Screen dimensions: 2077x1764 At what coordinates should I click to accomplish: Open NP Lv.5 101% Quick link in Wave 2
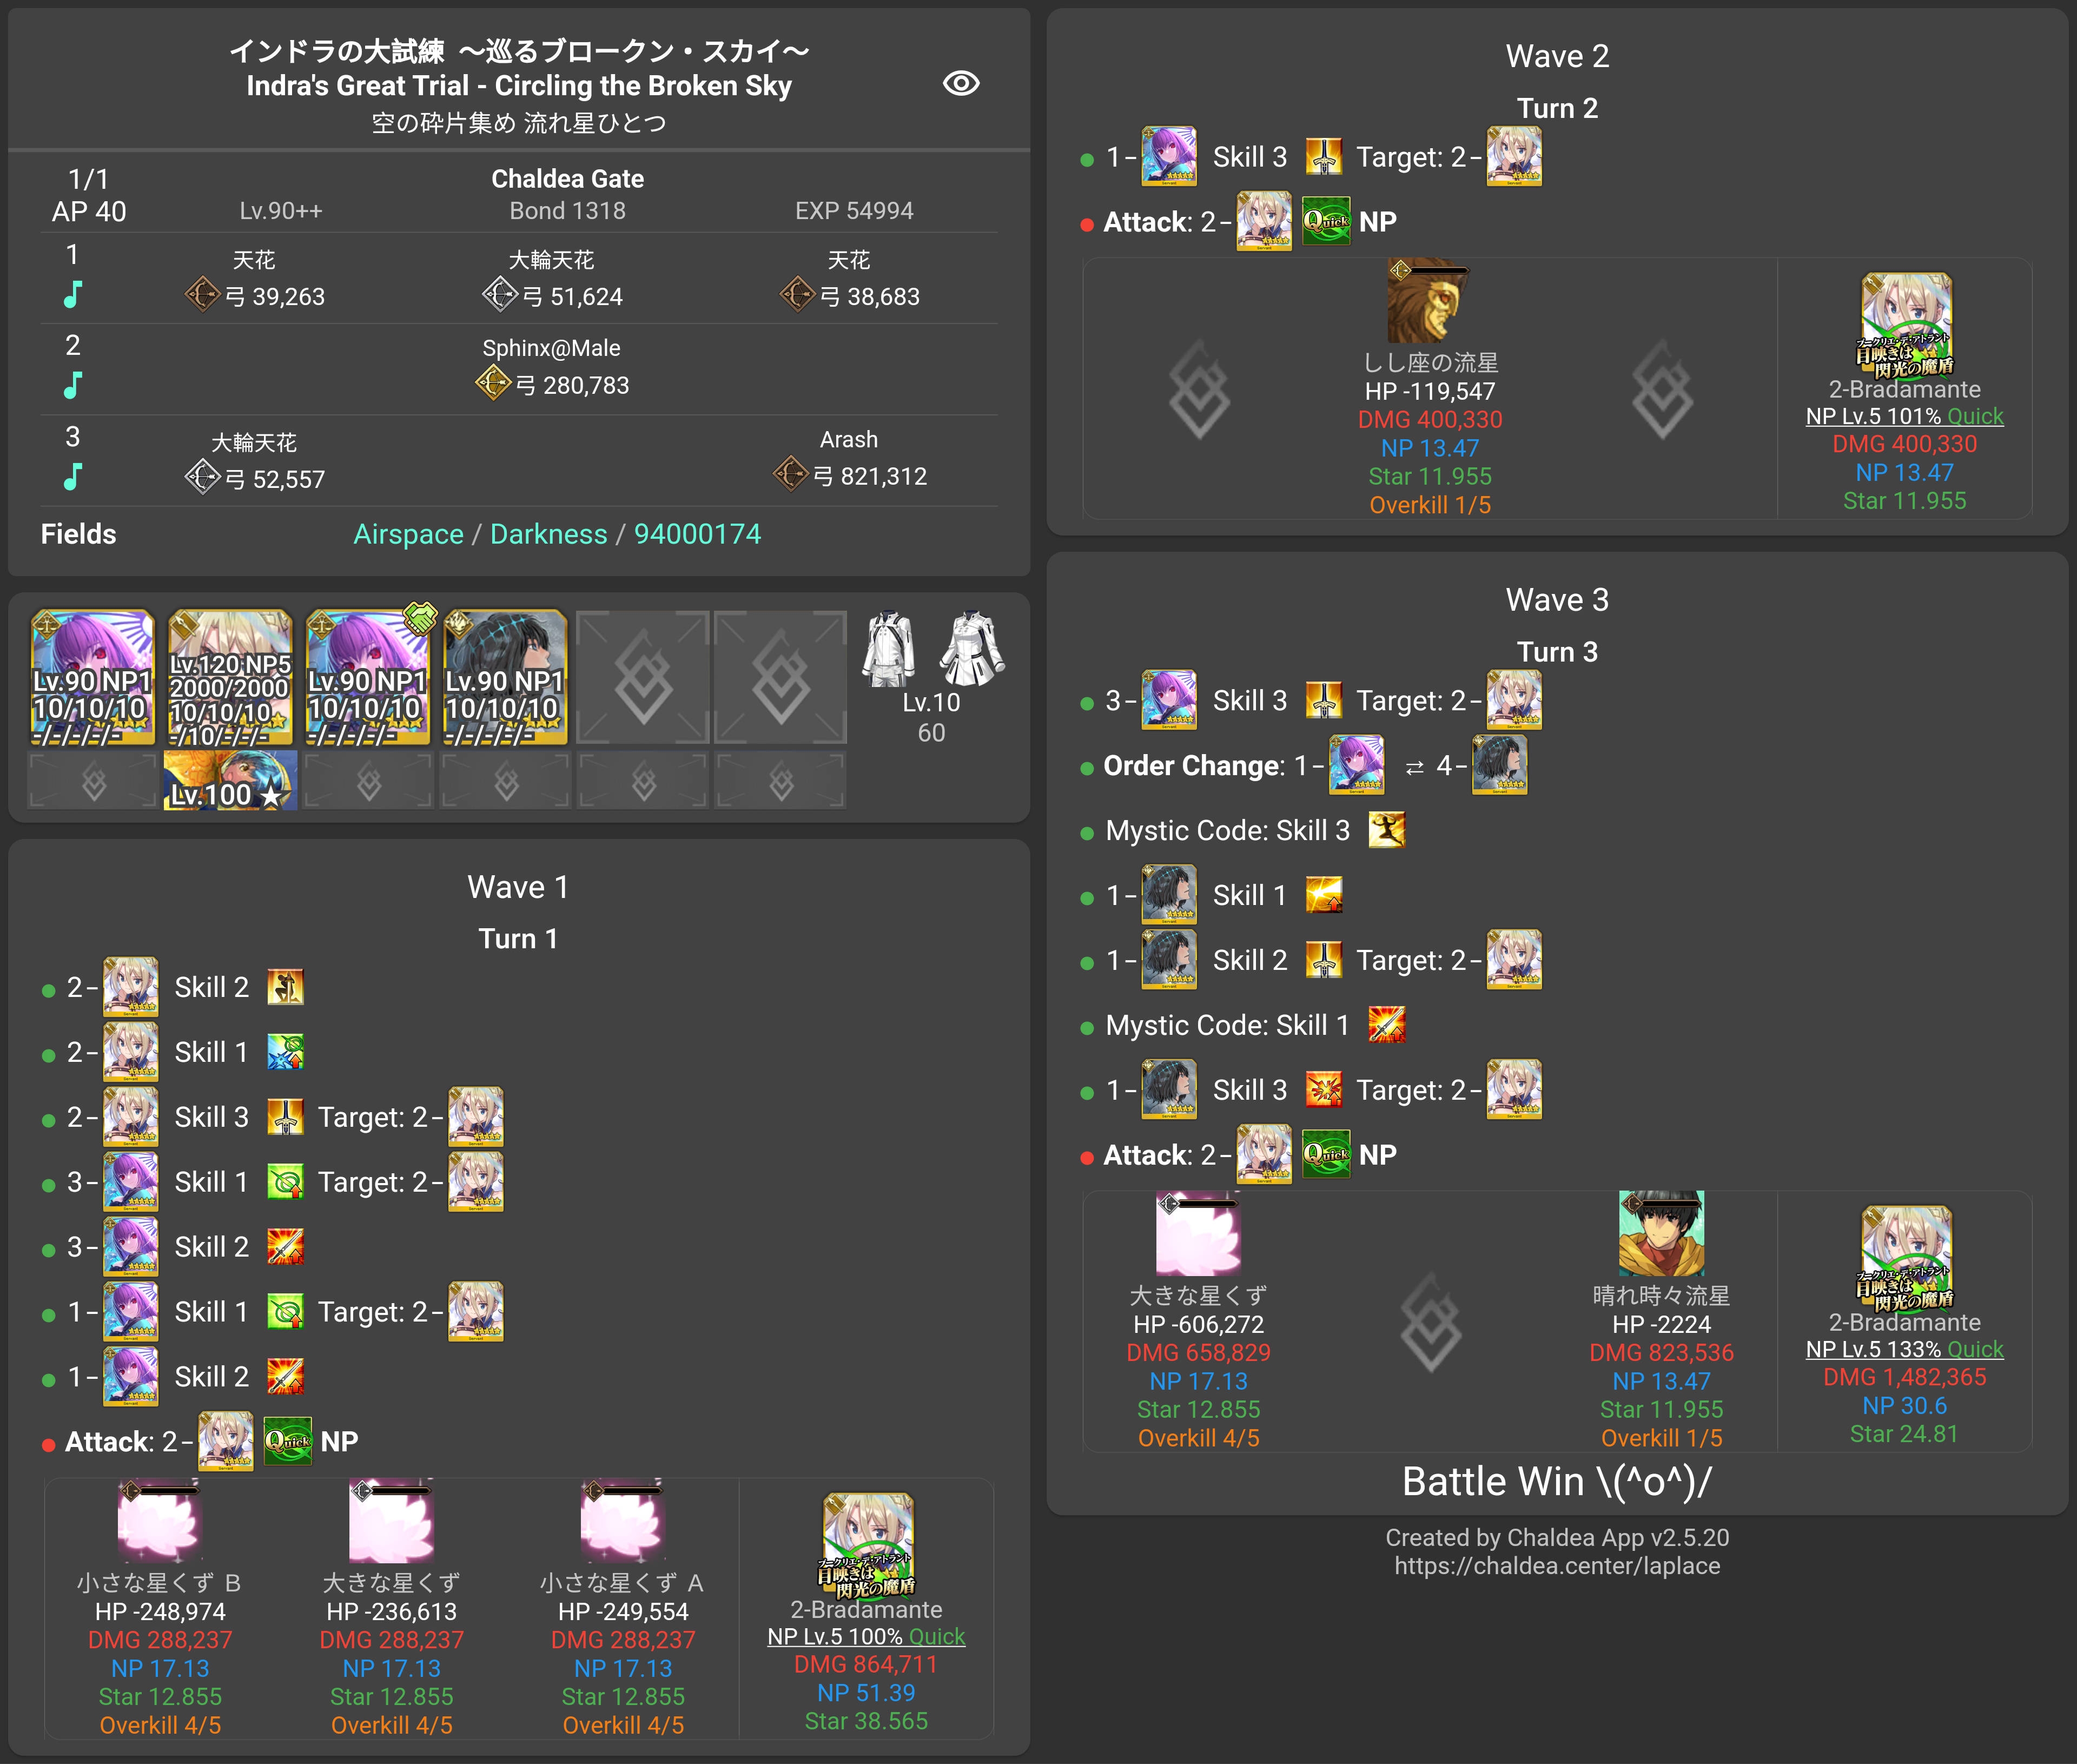(1905, 416)
